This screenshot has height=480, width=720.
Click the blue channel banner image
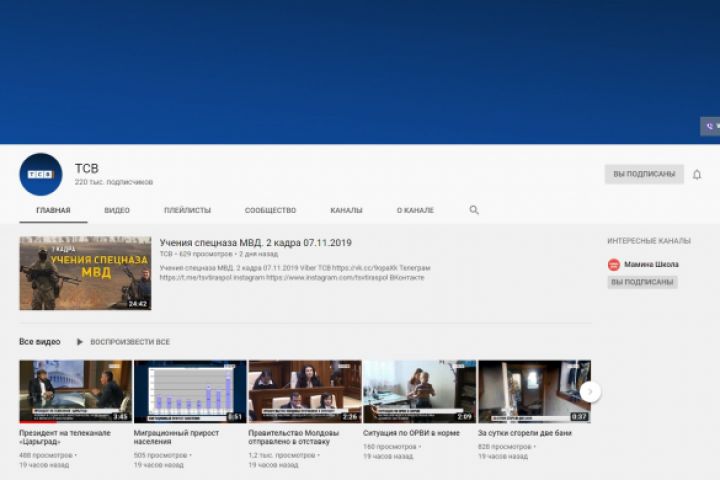pyautogui.click(x=360, y=72)
